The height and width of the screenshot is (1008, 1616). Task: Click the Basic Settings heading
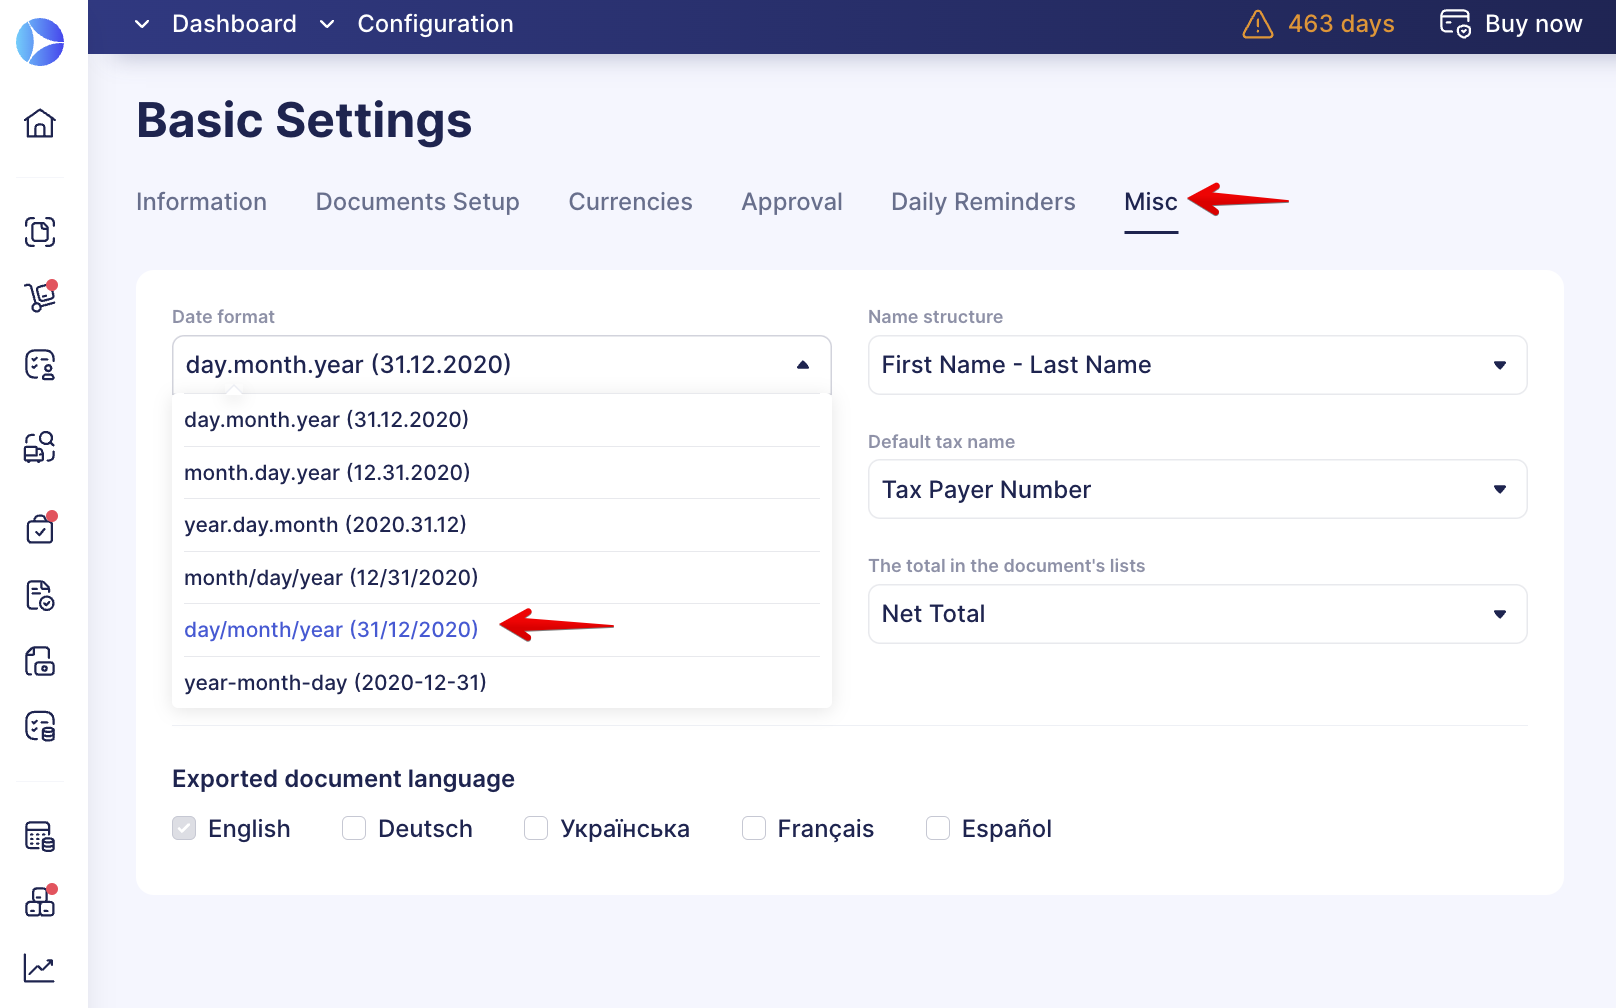click(x=304, y=121)
